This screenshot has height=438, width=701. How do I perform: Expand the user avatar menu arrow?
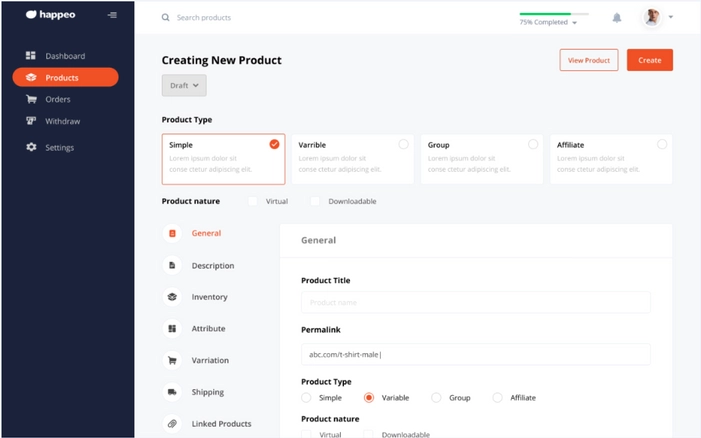[670, 17]
